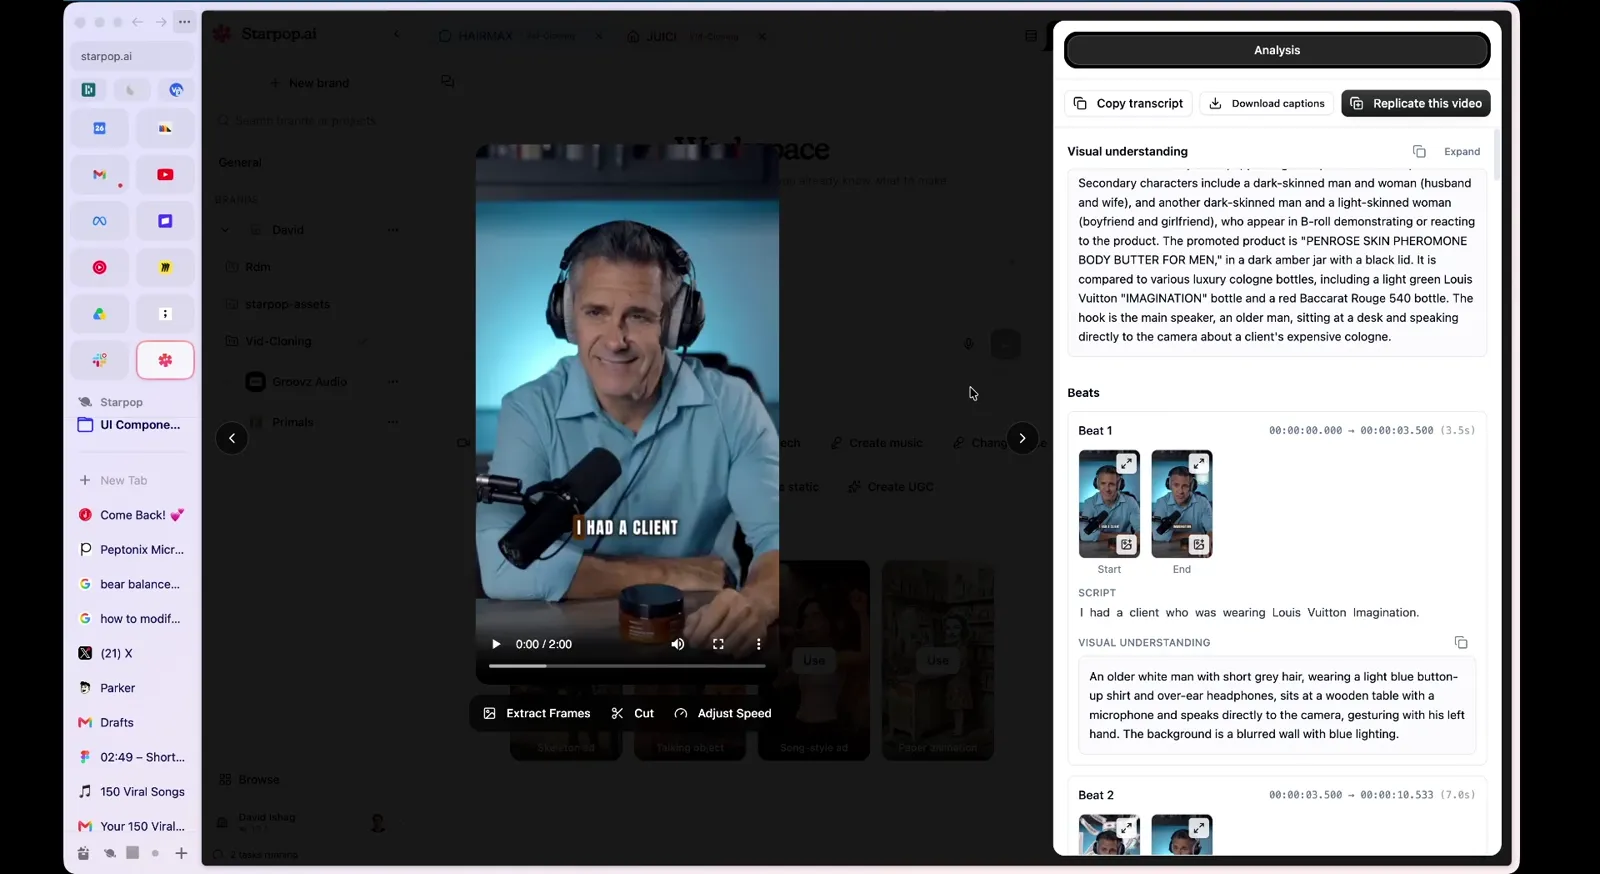Image resolution: width=1600 pixels, height=874 pixels.
Task: Open the browser three-dot menu
Action: point(184,22)
